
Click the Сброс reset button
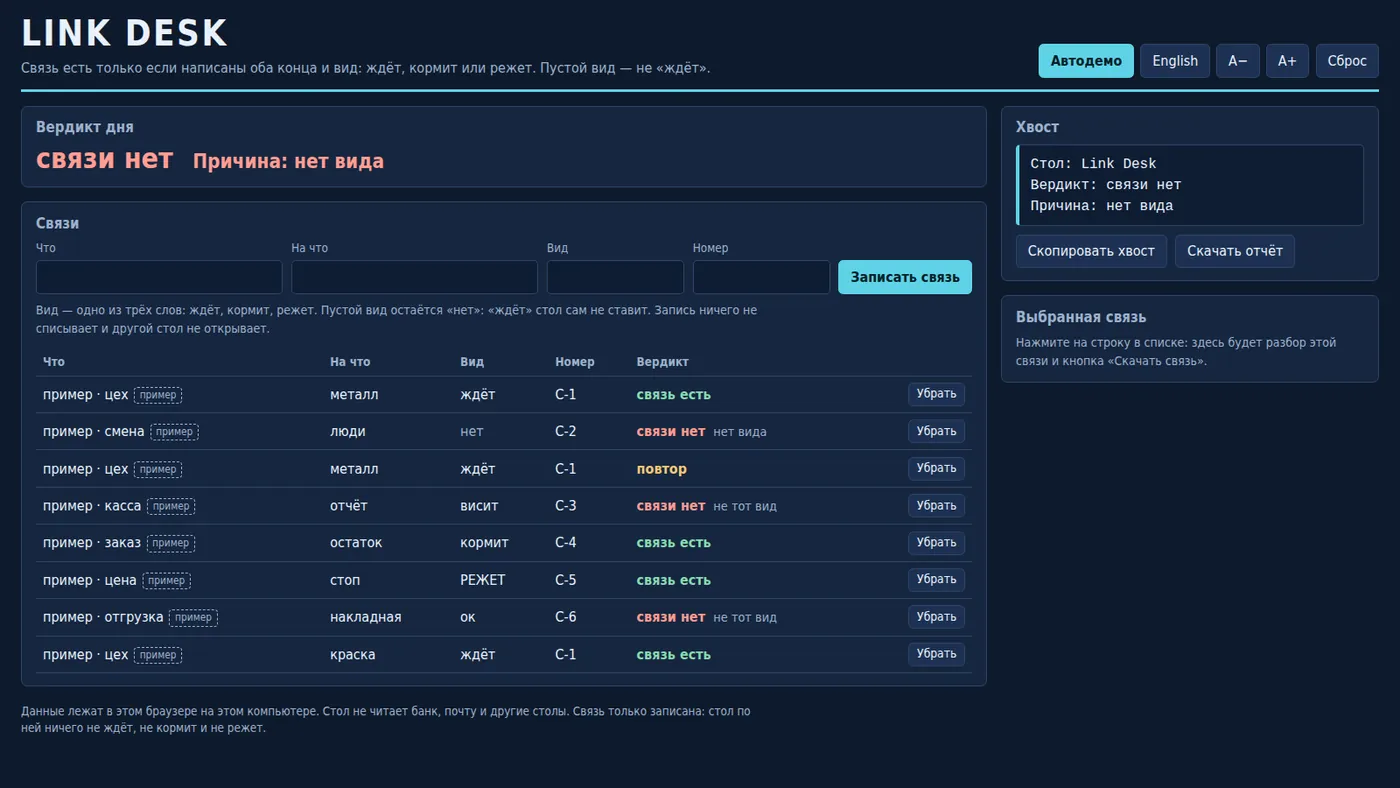tap(1347, 61)
